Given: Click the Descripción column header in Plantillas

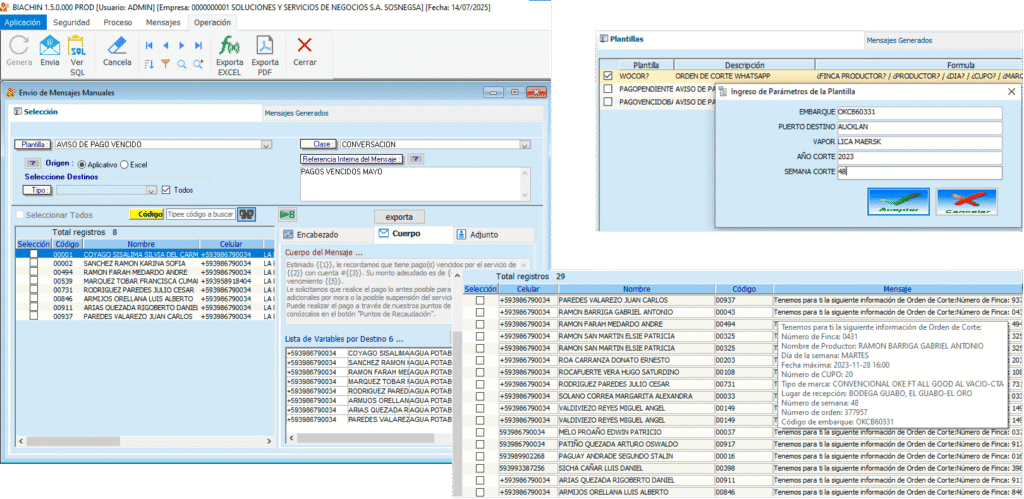Looking at the screenshot, I should coord(744,65).
